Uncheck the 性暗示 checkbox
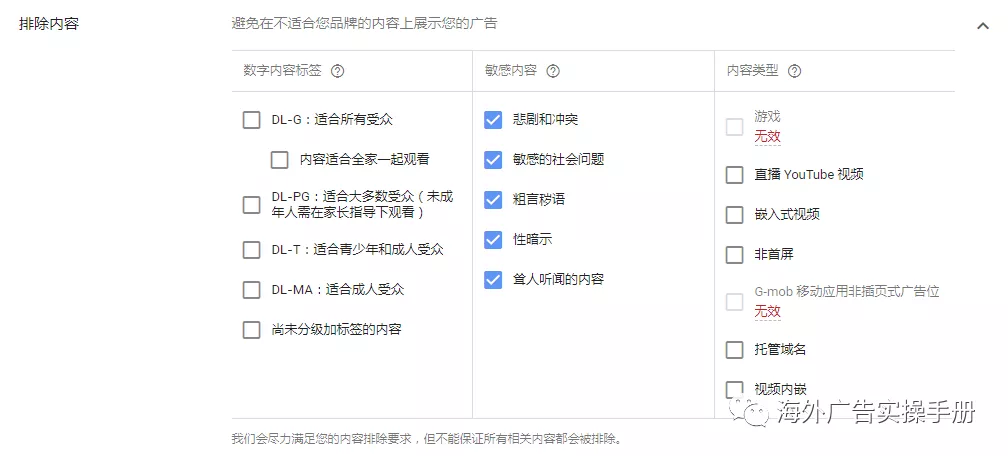The width and height of the screenshot is (1008, 456). 493,239
